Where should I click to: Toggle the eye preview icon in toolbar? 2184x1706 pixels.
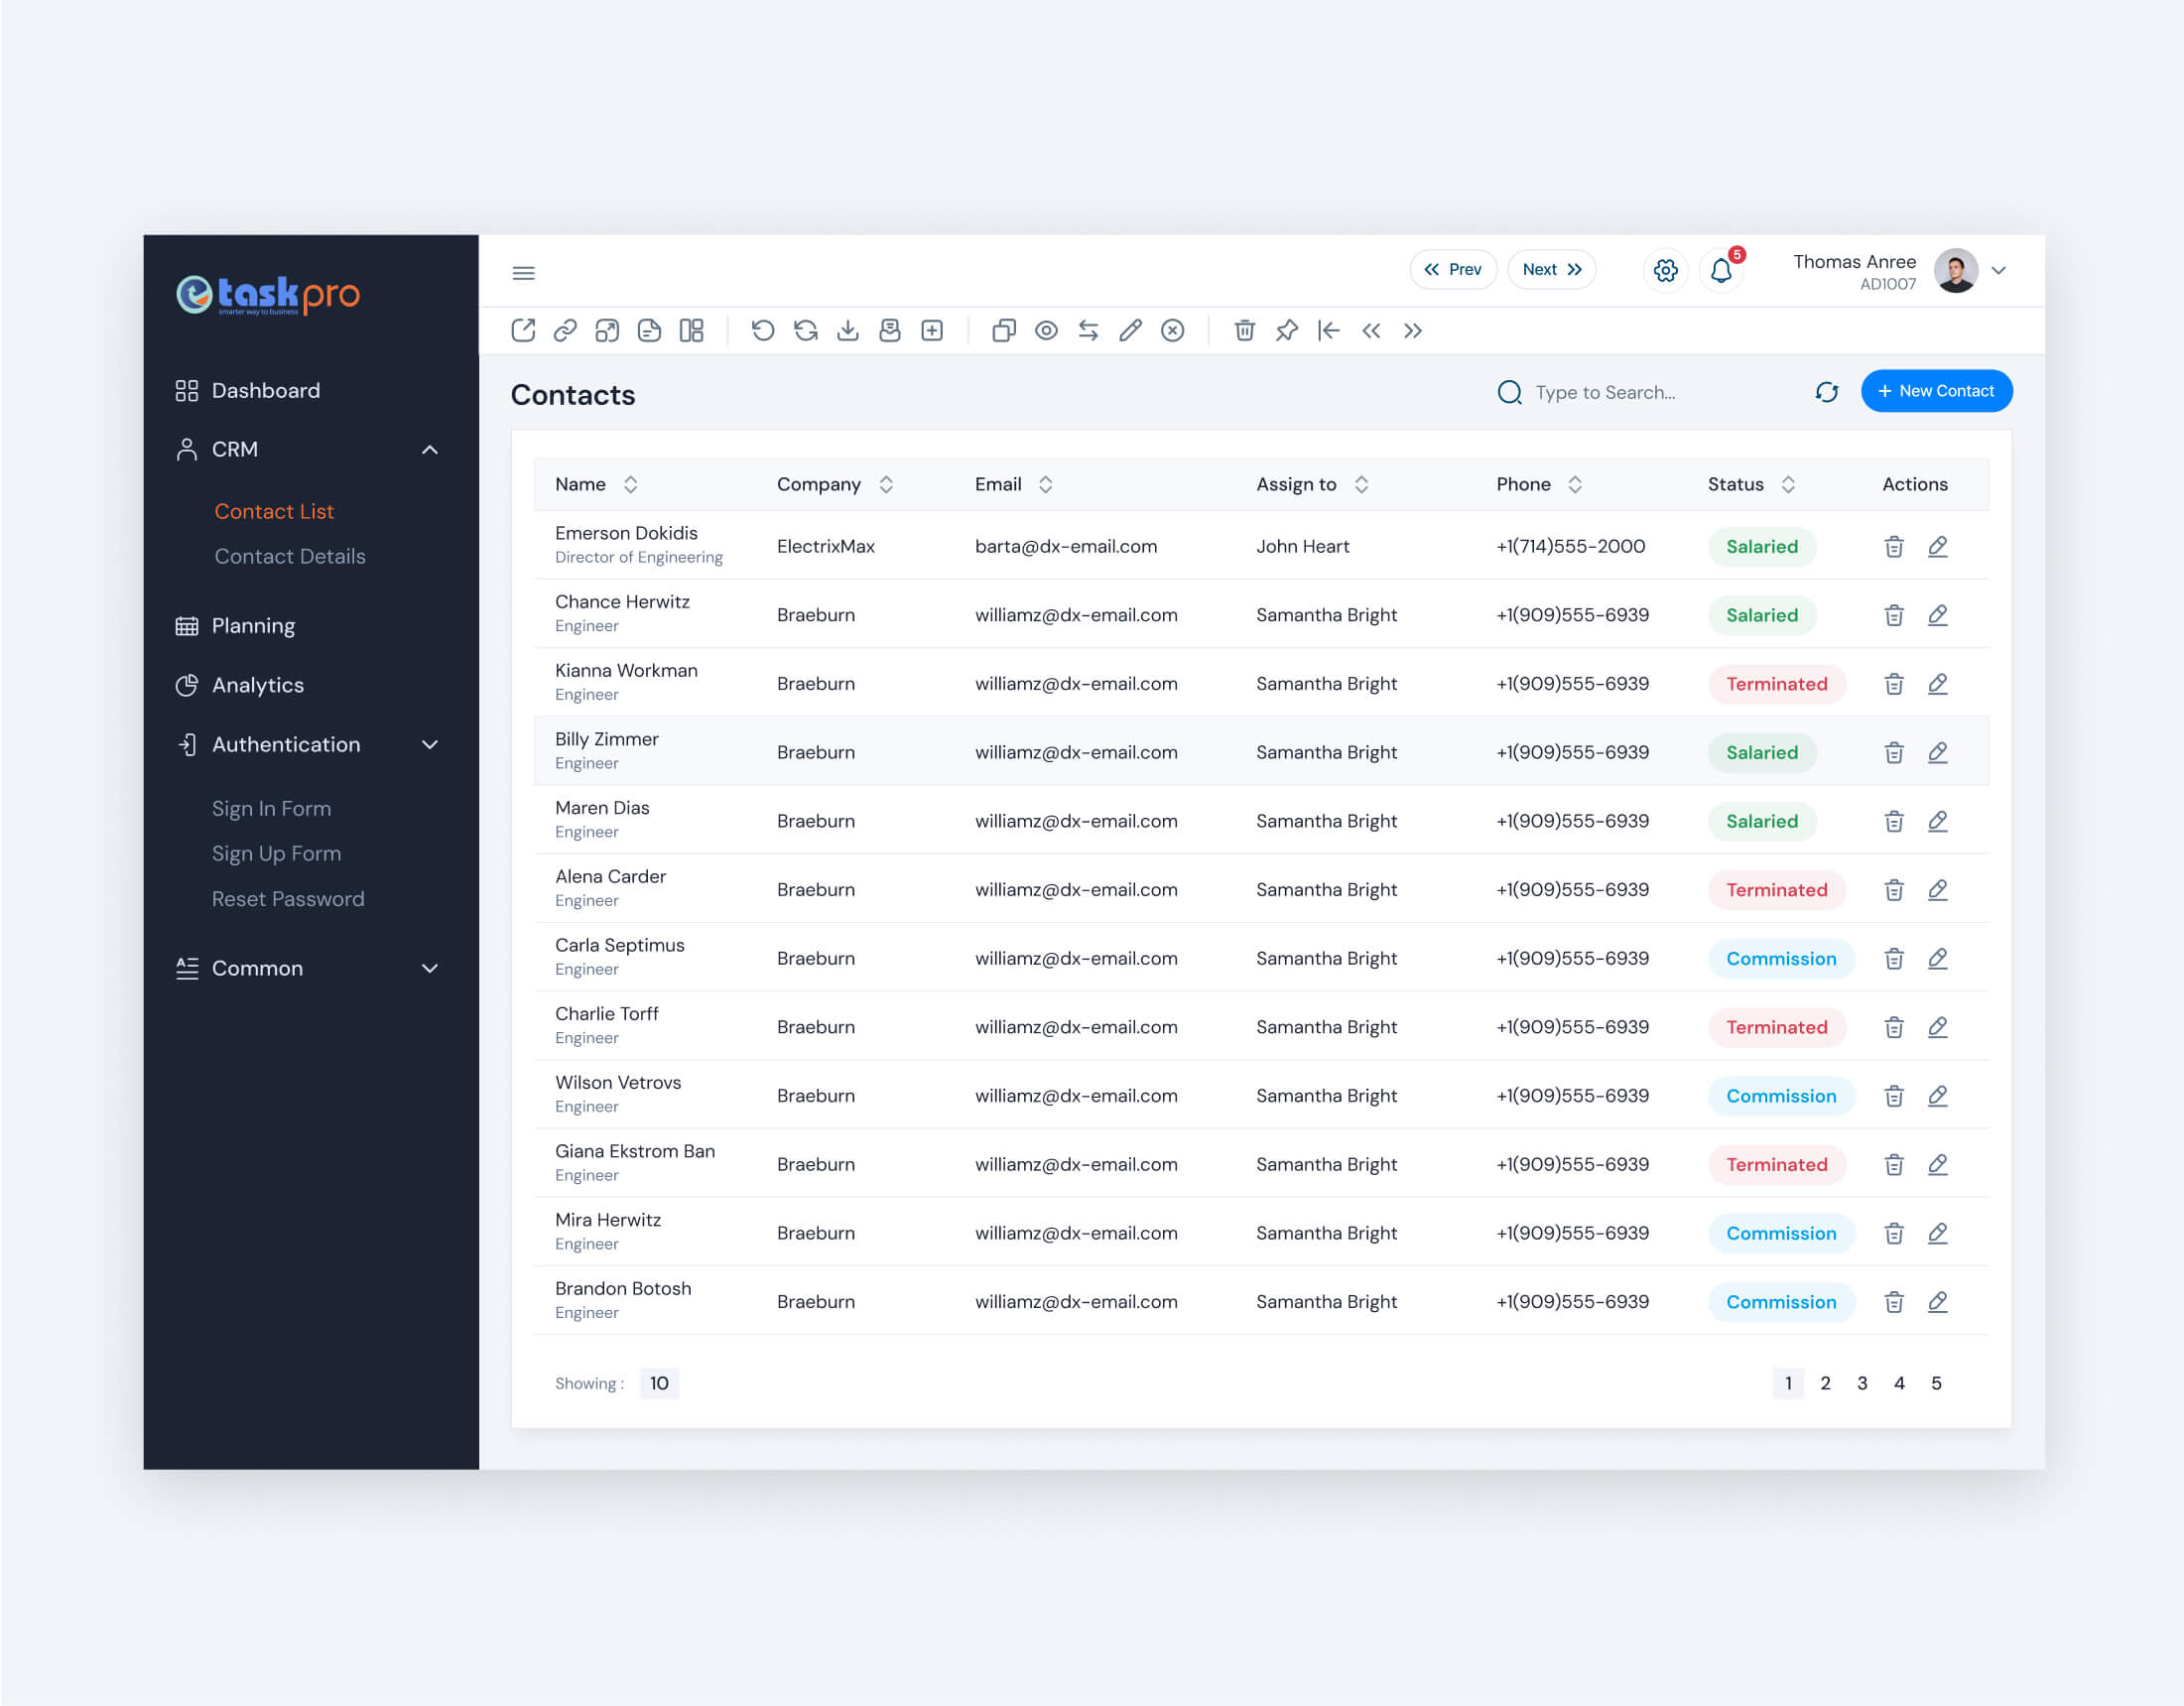[x=1046, y=330]
